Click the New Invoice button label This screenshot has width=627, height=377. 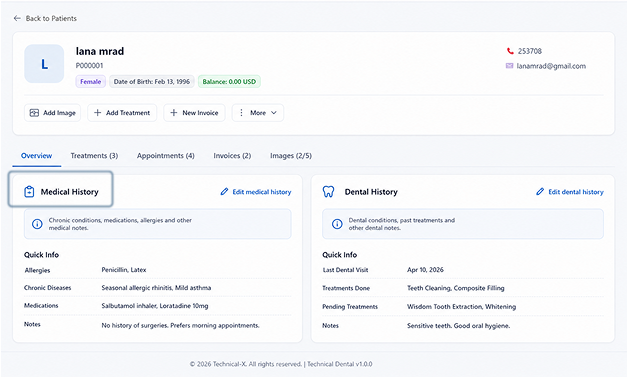coord(200,113)
